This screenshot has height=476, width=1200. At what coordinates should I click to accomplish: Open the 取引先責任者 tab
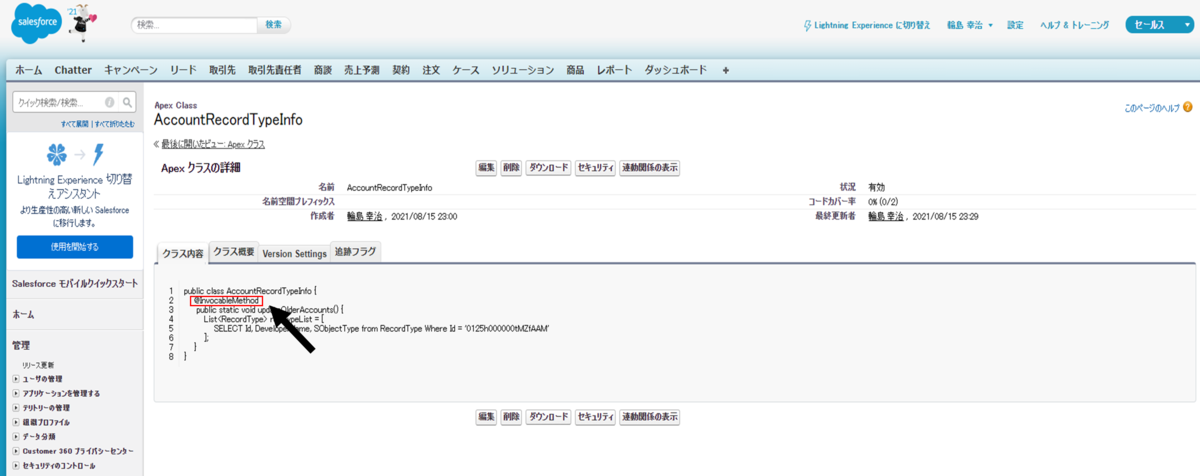pos(275,70)
